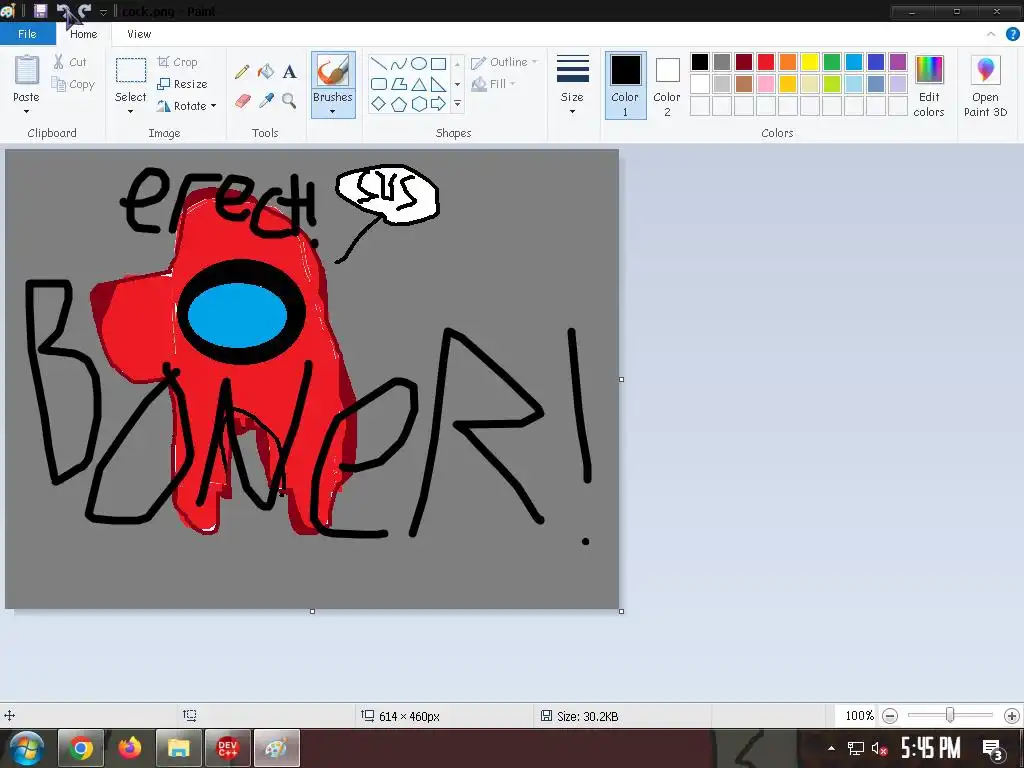1024x768 pixels.
Task: Pick the Right arrow shape
Action: tap(439, 104)
